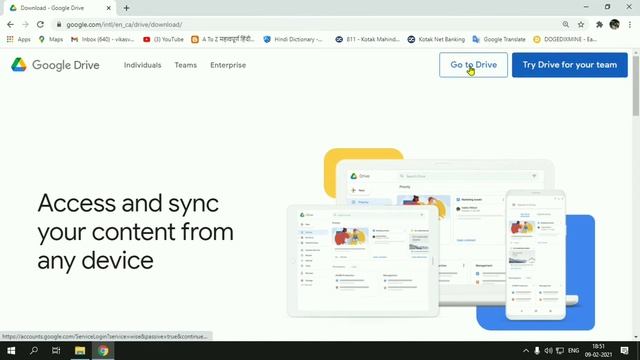
Task: Click the ENG language indicator
Action: [573, 351]
